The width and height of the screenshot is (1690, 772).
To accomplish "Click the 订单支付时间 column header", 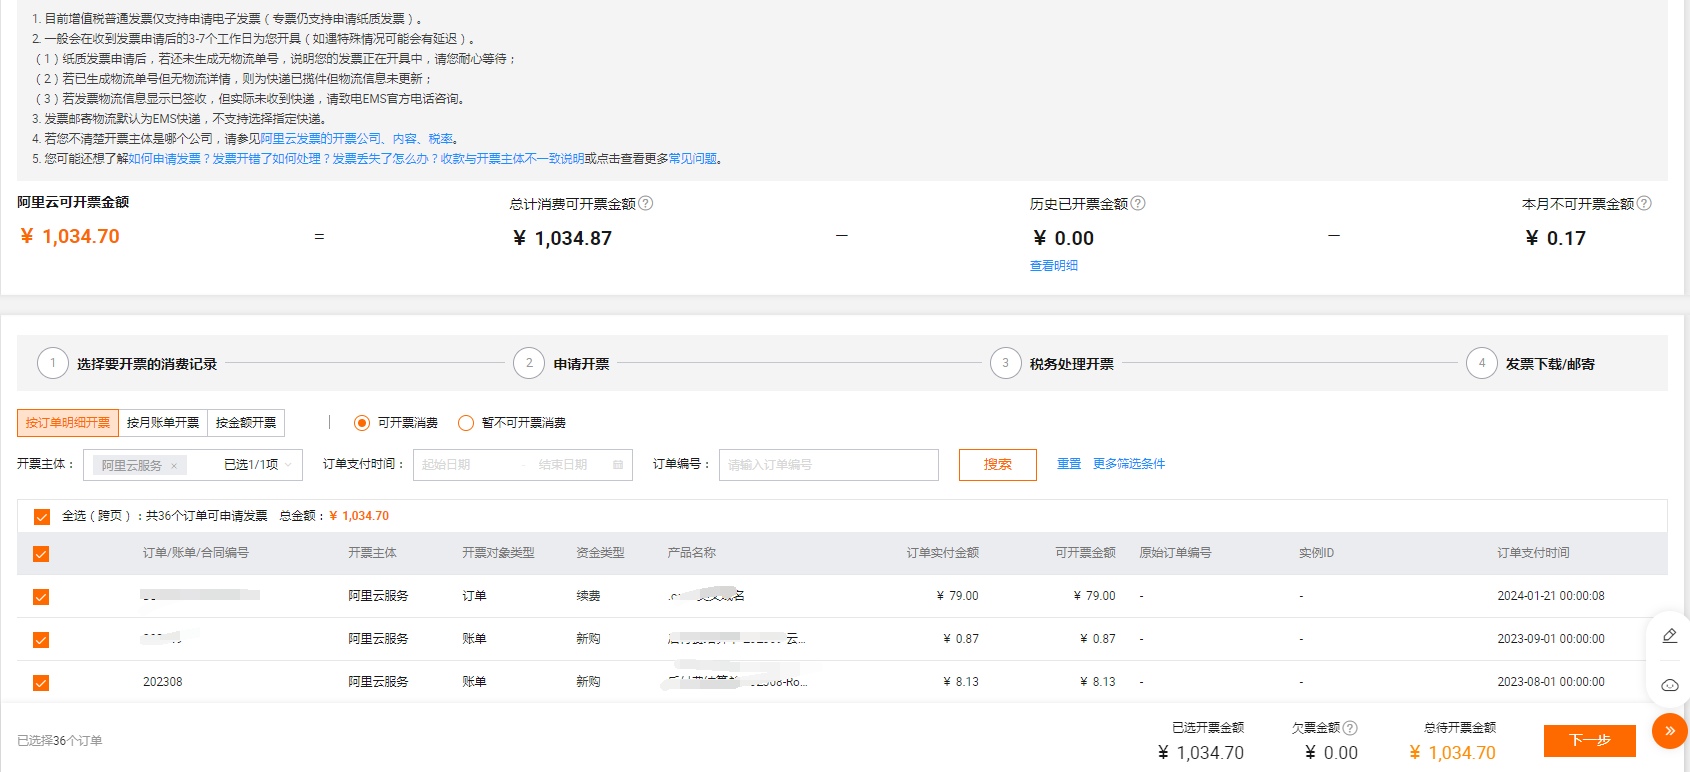I will pyautogui.click(x=1533, y=553).
